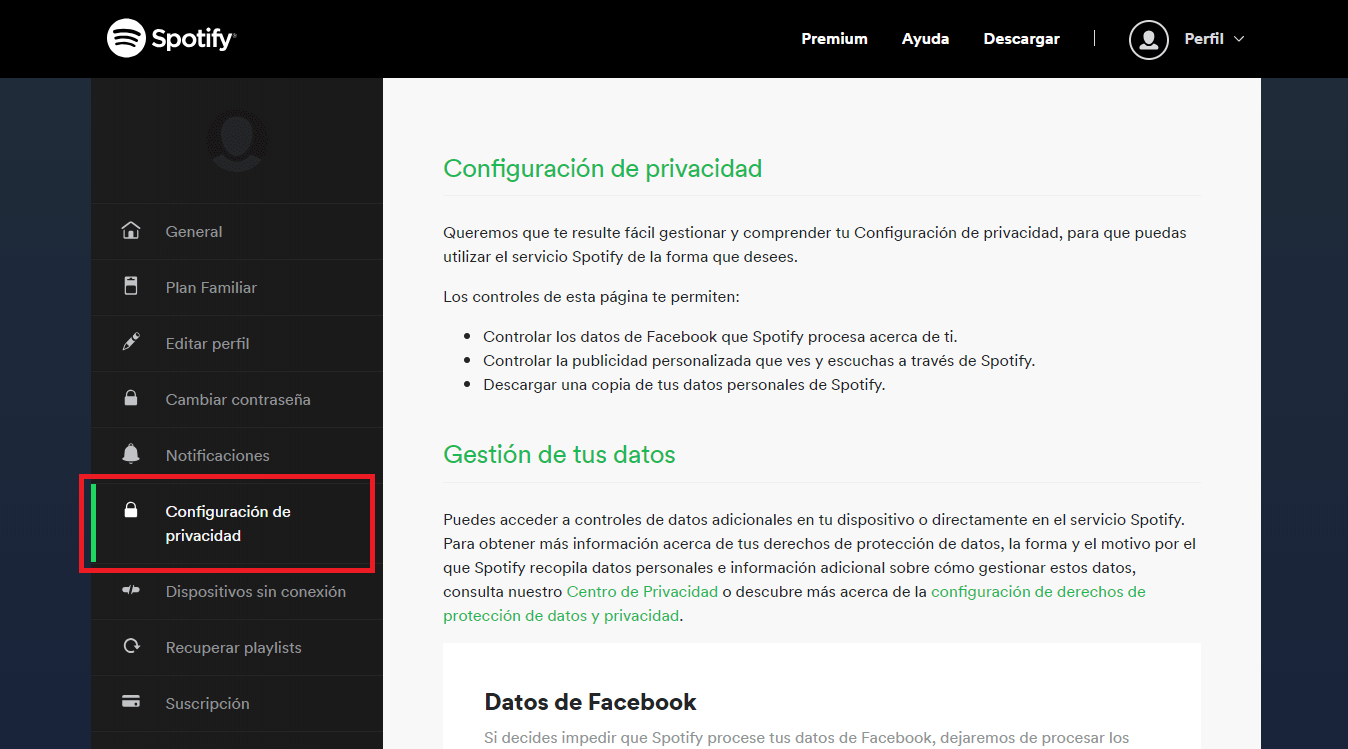Click the Datos de Facebook heading

(x=590, y=702)
